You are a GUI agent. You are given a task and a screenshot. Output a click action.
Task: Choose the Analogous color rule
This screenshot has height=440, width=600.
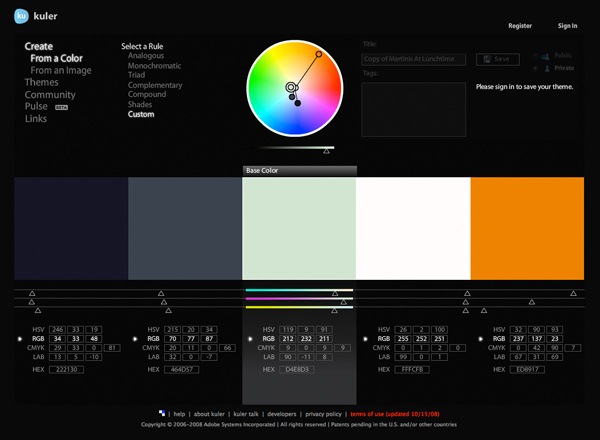(x=146, y=56)
